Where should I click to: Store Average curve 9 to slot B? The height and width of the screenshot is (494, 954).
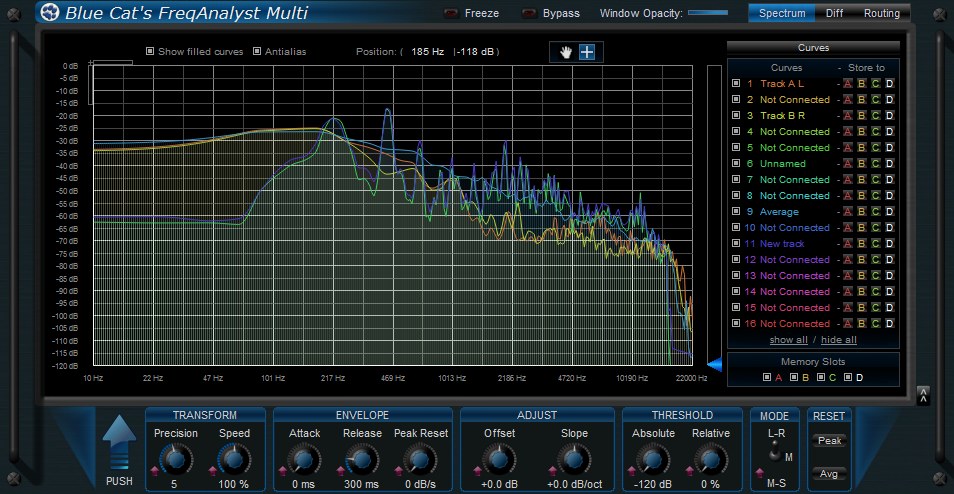click(x=862, y=212)
